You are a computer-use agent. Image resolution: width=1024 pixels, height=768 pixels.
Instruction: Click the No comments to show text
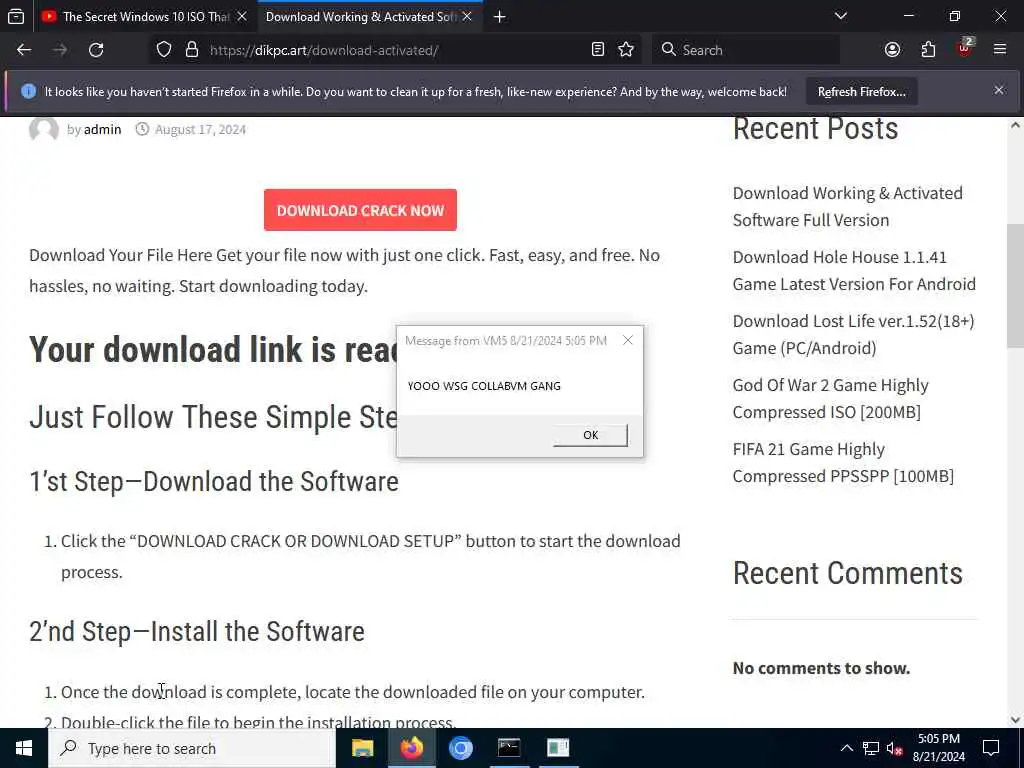[821, 668]
